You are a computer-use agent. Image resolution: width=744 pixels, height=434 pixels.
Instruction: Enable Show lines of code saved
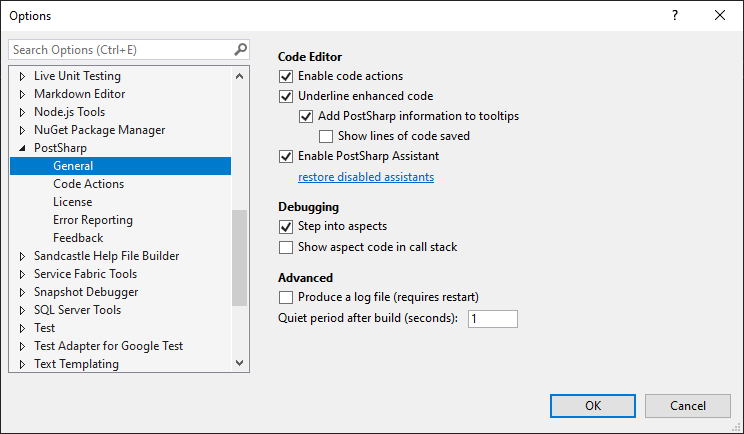pos(326,136)
